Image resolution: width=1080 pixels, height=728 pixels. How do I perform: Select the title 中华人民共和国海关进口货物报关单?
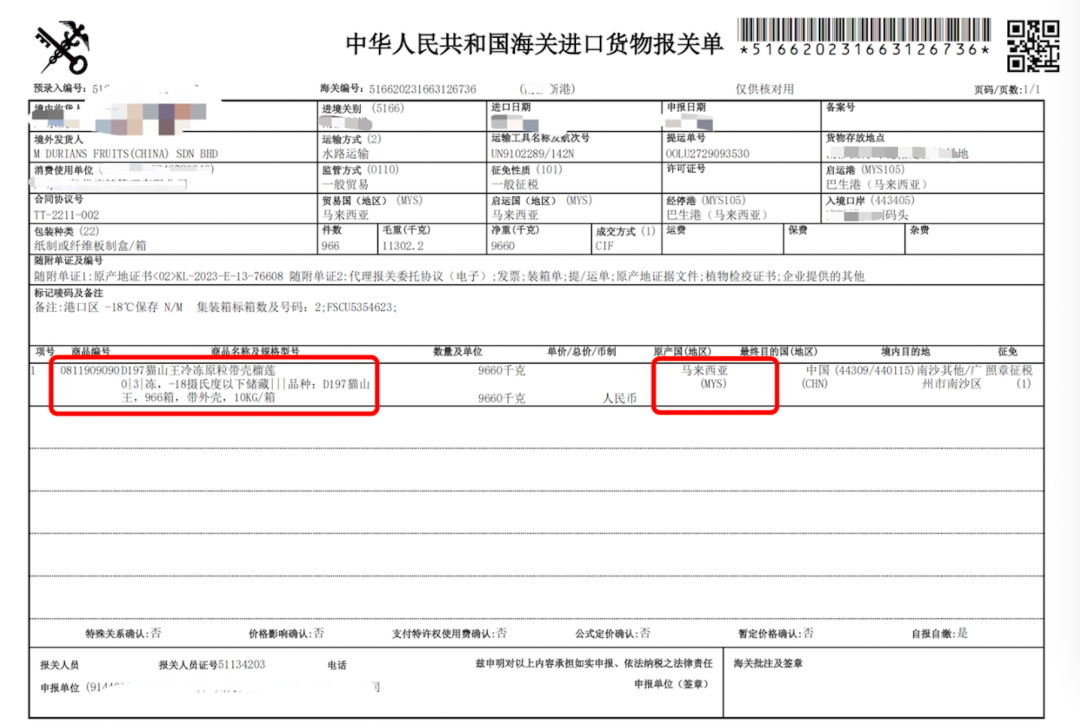coord(534,44)
